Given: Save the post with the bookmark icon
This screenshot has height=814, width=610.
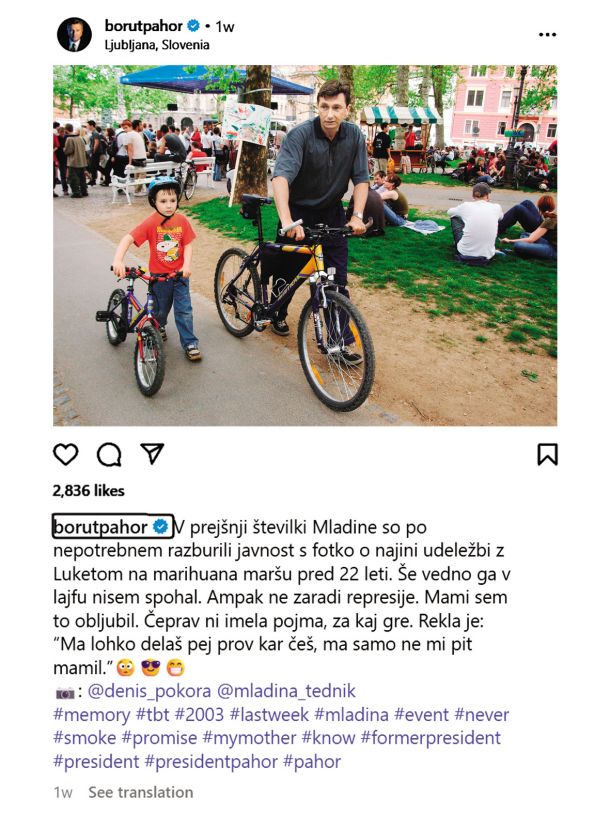Looking at the screenshot, I should pos(547,454).
